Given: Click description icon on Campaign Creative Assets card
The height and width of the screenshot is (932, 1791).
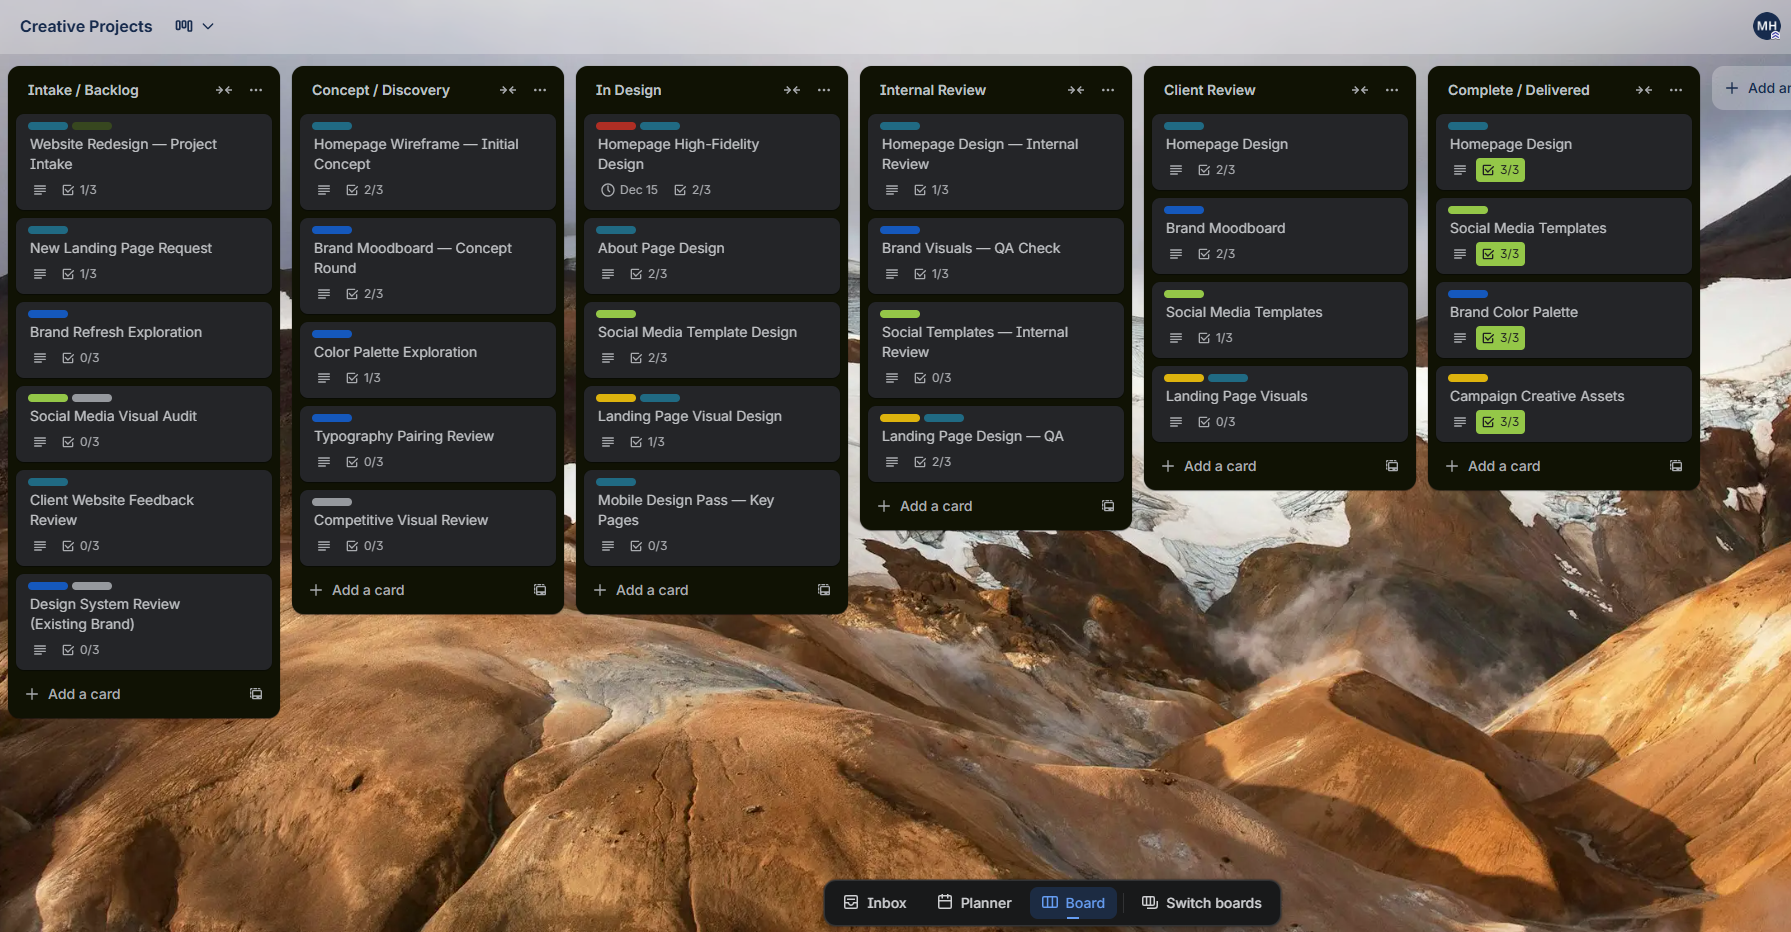Looking at the screenshot, I should (1460, 422).
